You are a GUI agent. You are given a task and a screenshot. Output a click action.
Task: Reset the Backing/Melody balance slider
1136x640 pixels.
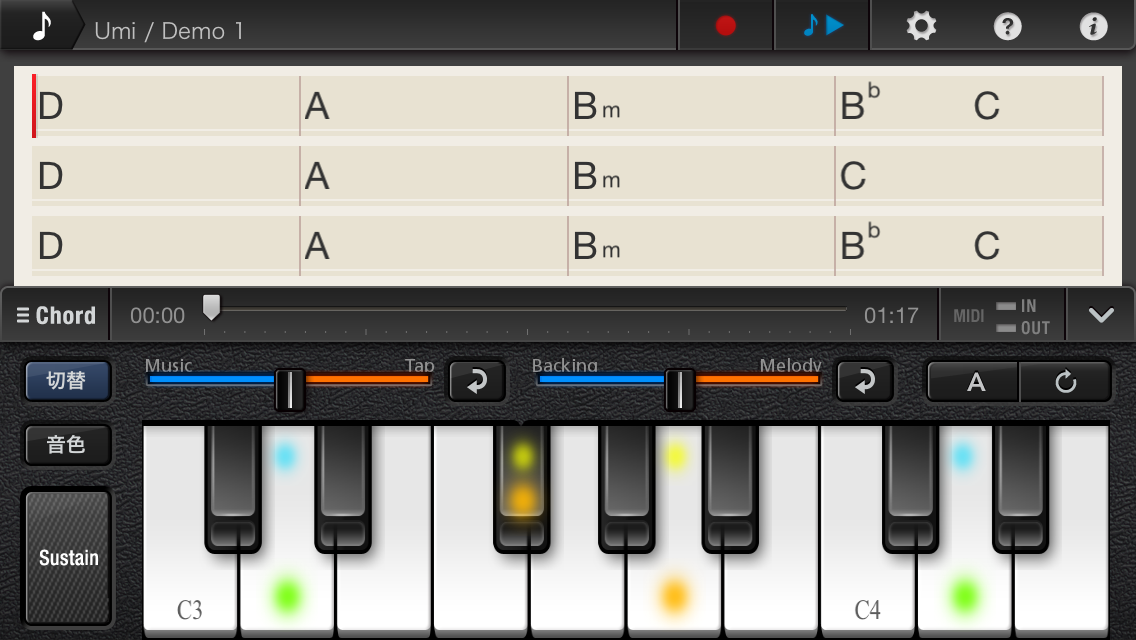tap(865, 381)
